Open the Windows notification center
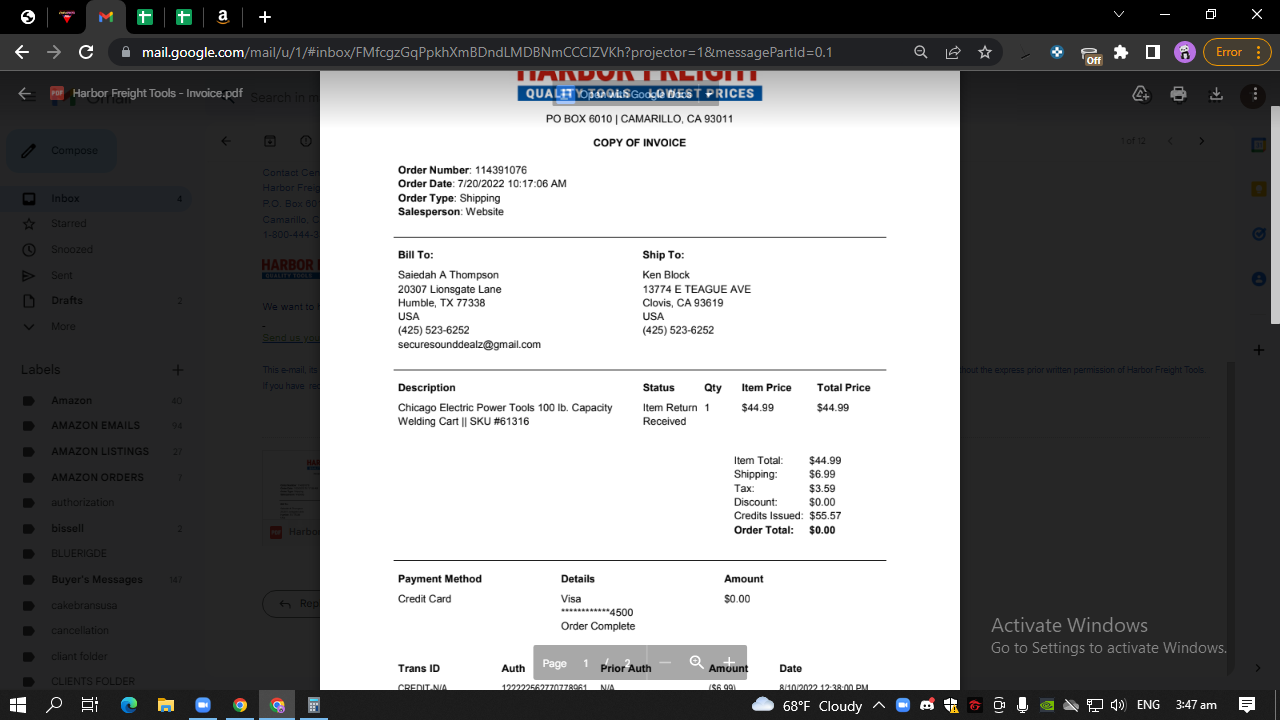The height and width of the screenshot is (720, 1280). pyautogui.click(x=1247, y=705)
